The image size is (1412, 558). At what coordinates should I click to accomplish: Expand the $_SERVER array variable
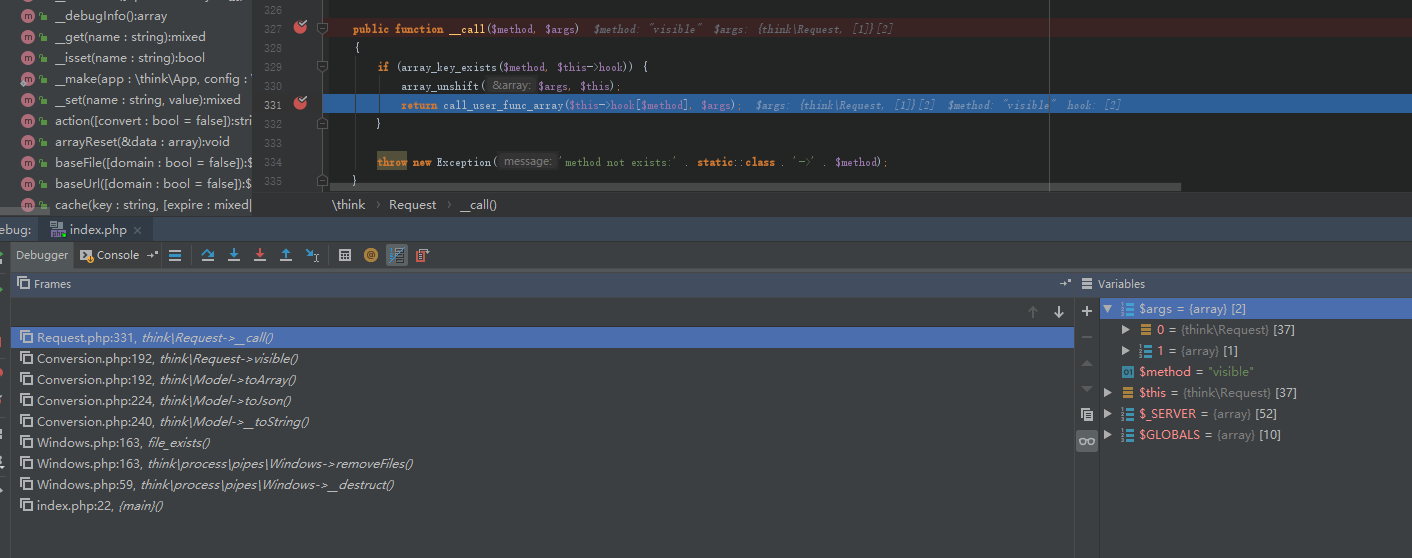[x=1108, y=414]
